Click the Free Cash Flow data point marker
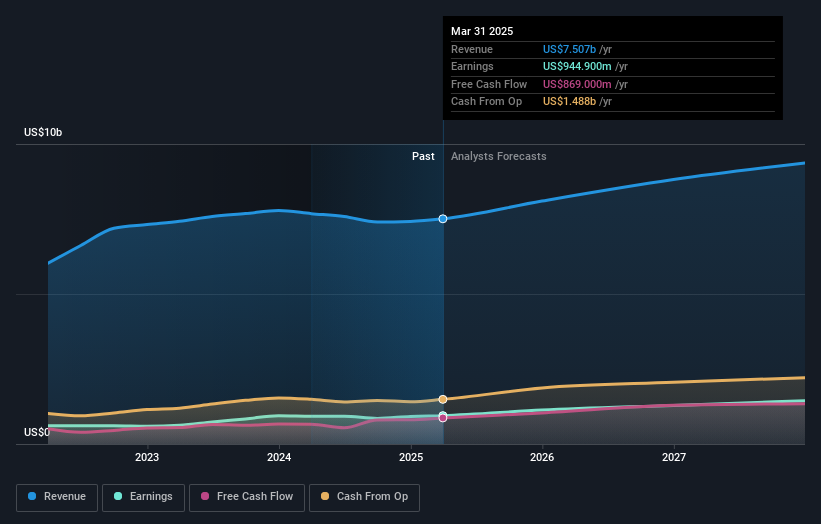 pyautogui.click(x=443, y=418)
